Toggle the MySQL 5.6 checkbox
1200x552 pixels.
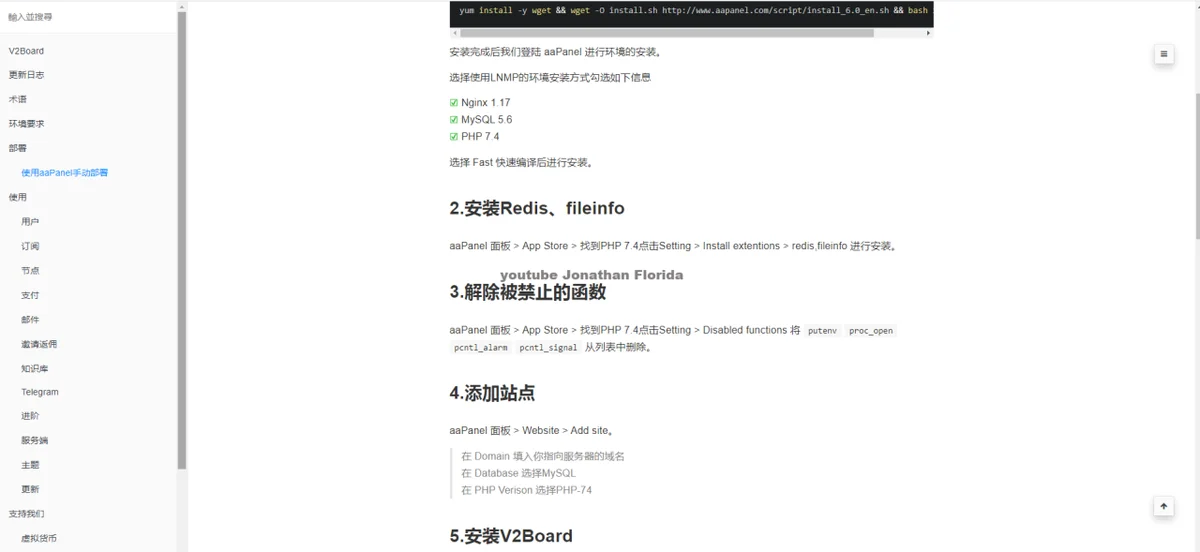click(454, 120)
